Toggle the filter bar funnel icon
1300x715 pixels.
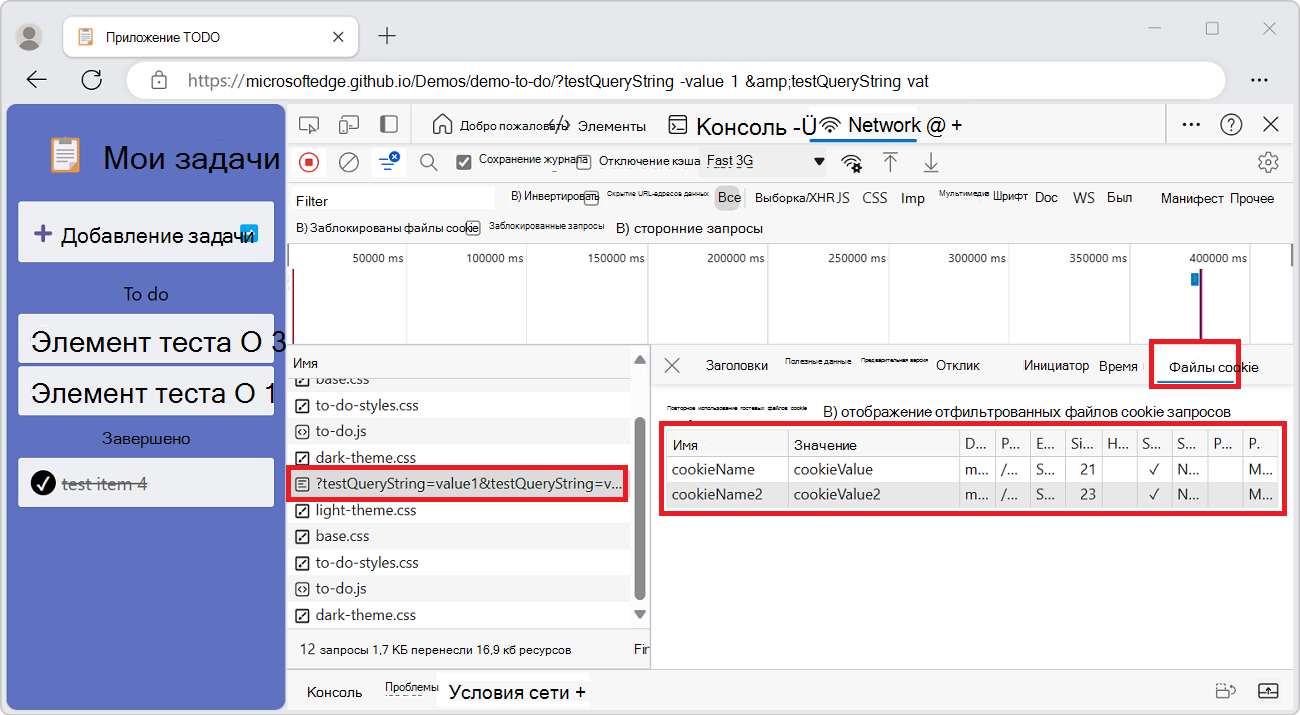click(x=388, y=161)
